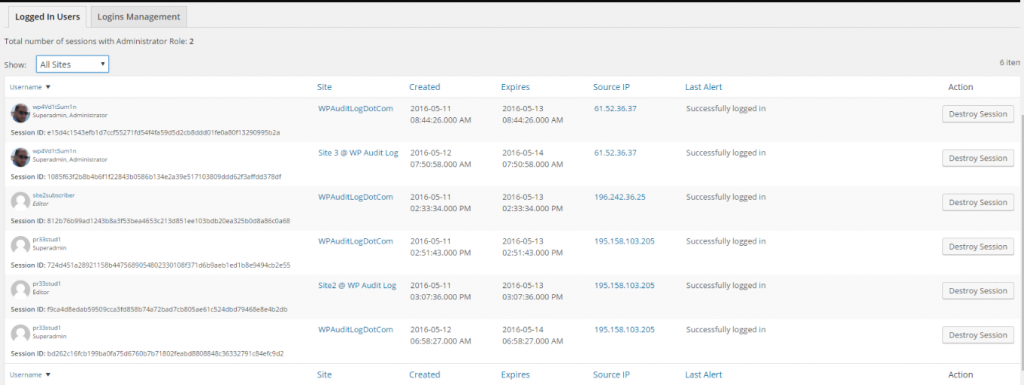Image resolution: width=1024 pixels, height=385 pixels.
Task: Open WPAuditLogDotCom site link in site2subscriber row
Action: pos(356,196)
